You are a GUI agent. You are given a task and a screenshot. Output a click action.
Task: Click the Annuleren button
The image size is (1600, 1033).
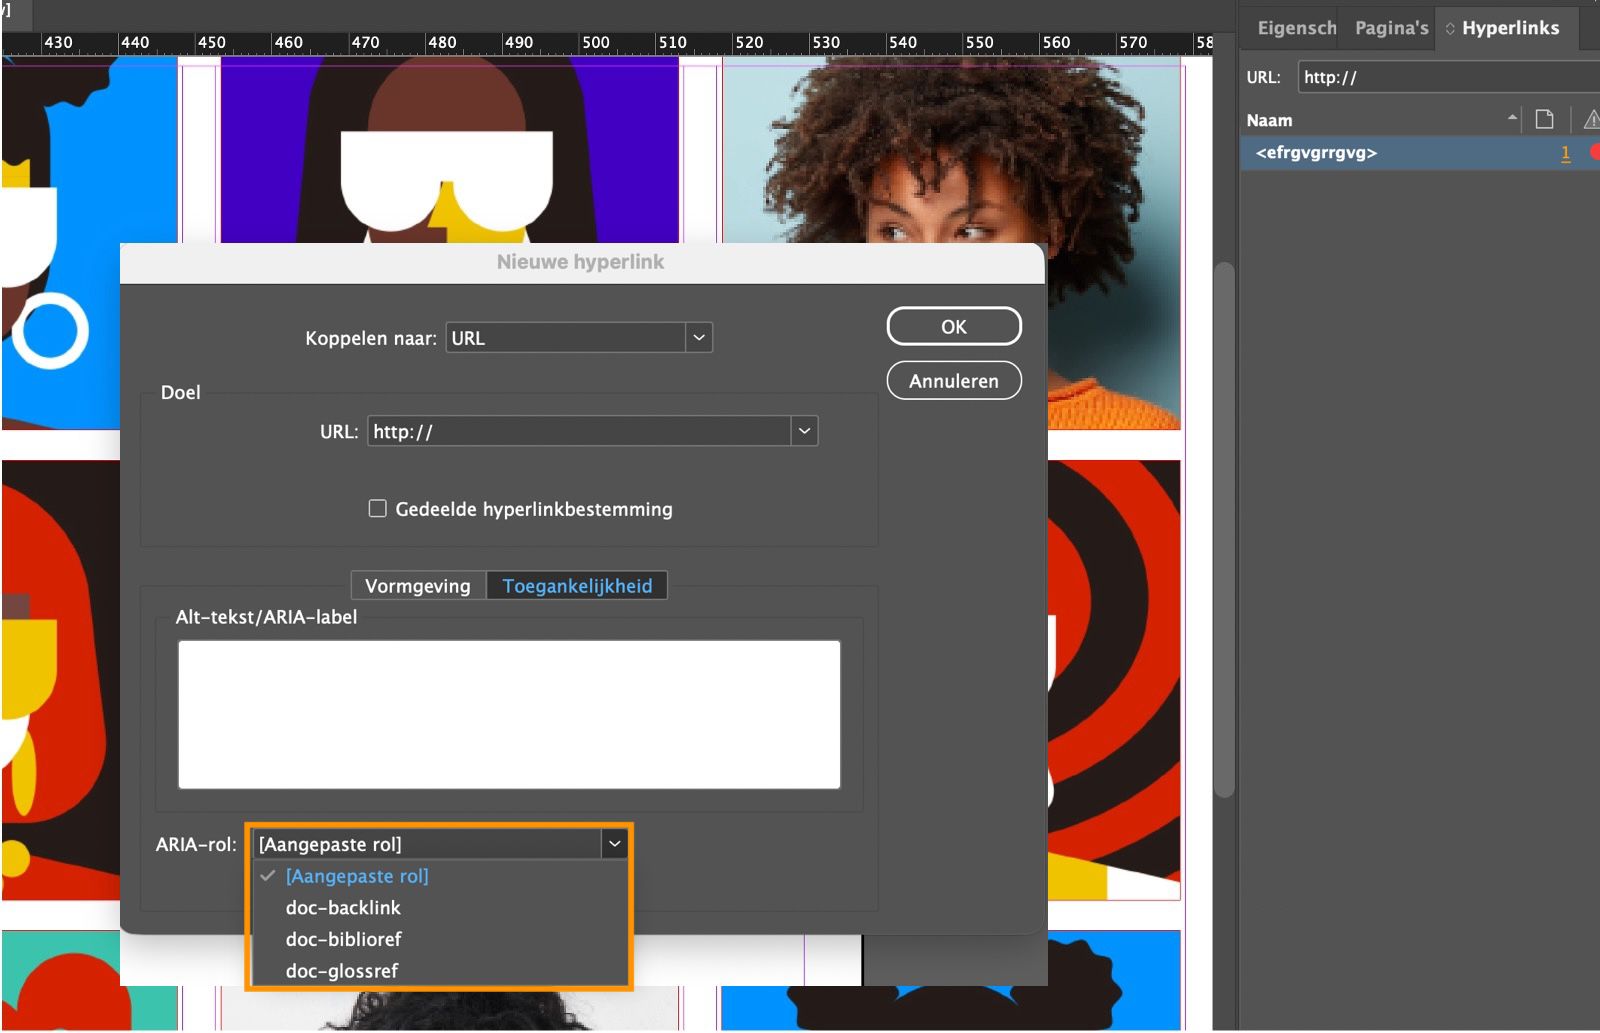pos(953,381)
